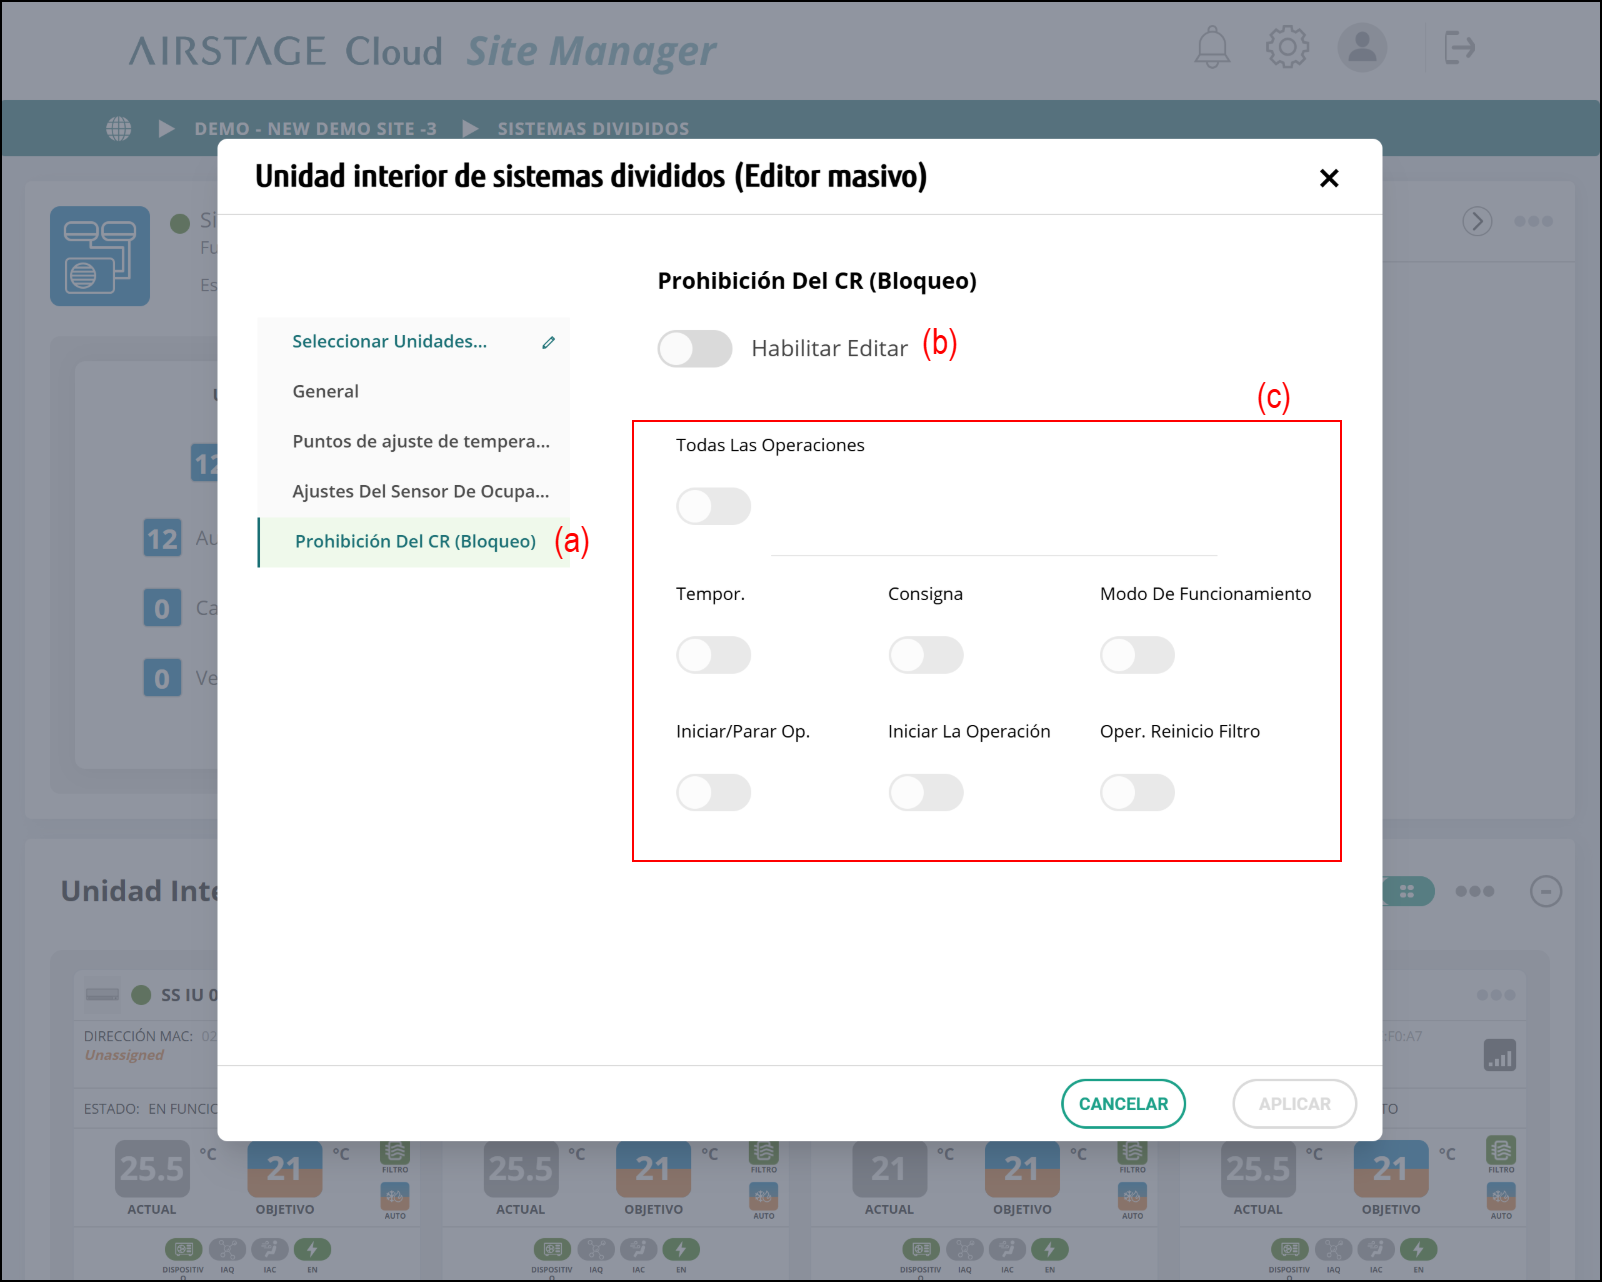Select General in the side menu
This screenshot has width=1602, height=1282.
(326, 392)
